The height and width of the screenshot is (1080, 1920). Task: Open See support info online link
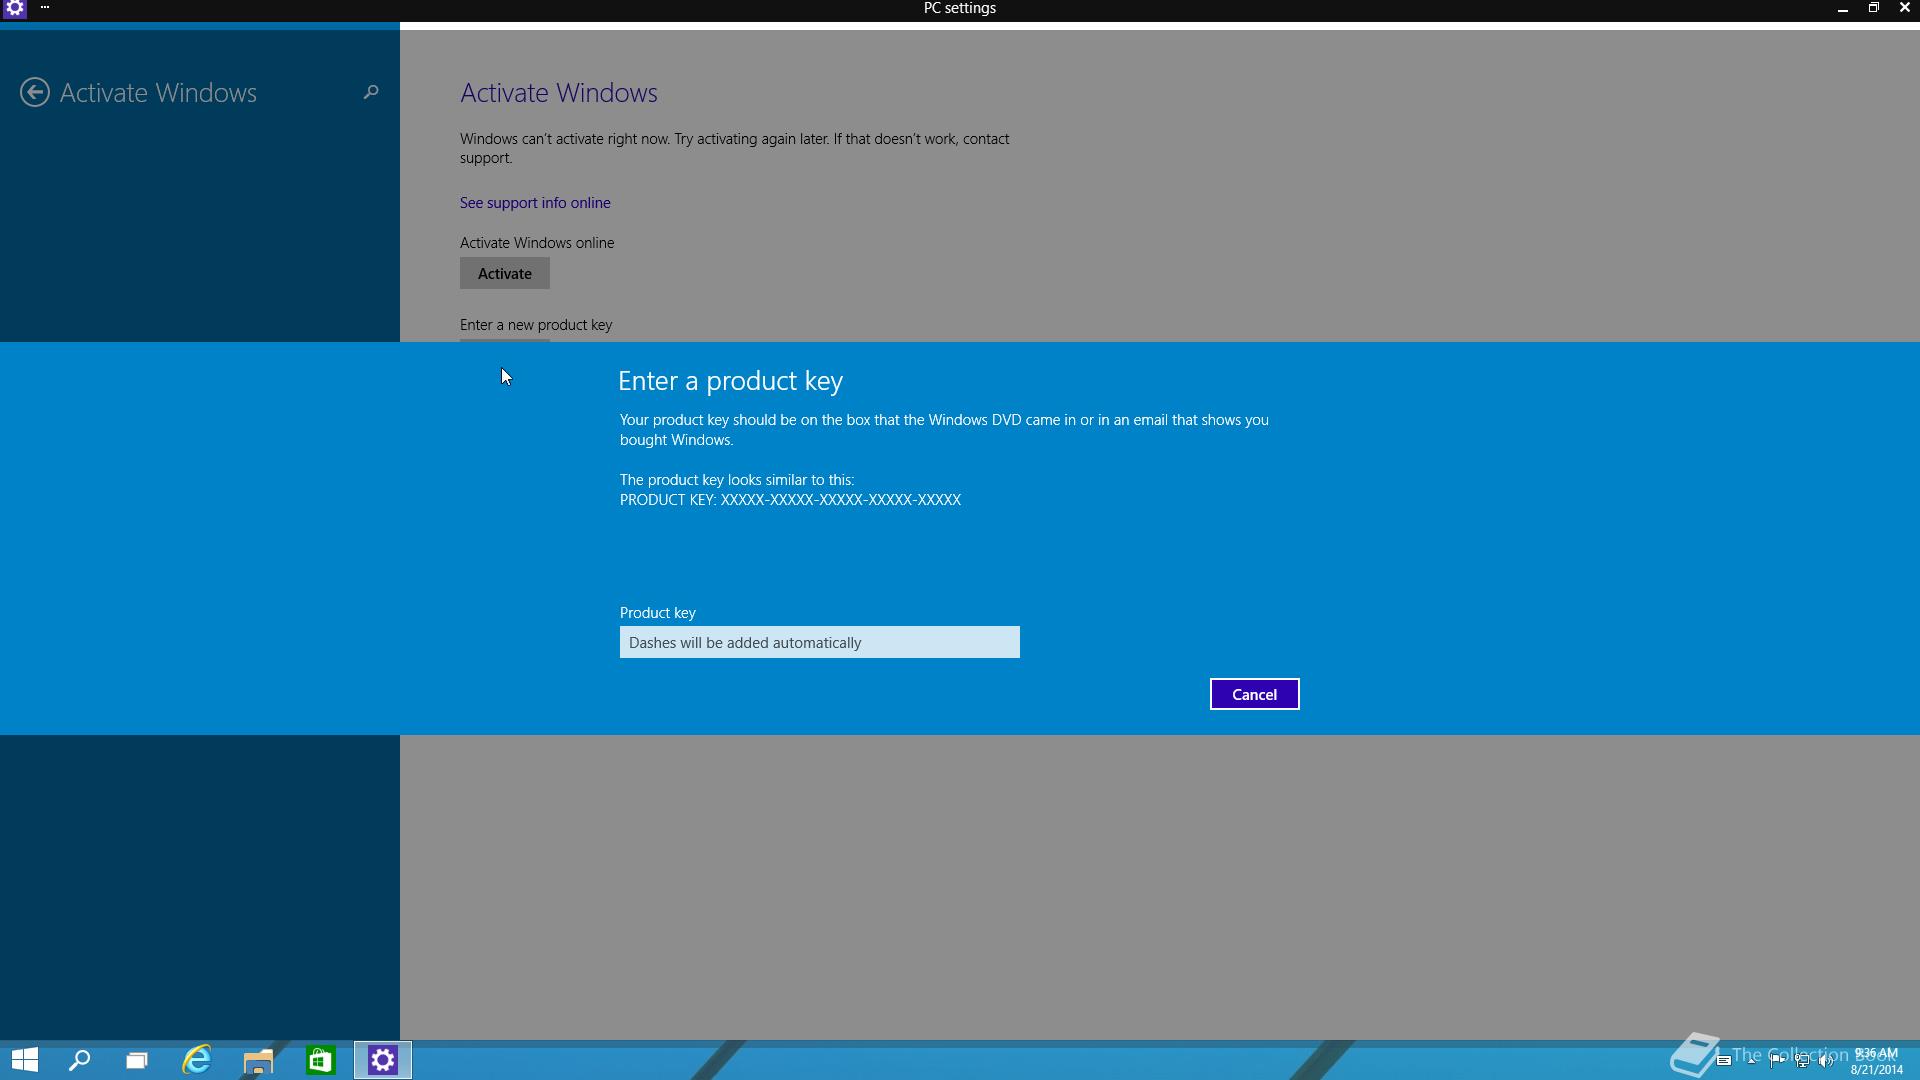(x=535, y=202)
